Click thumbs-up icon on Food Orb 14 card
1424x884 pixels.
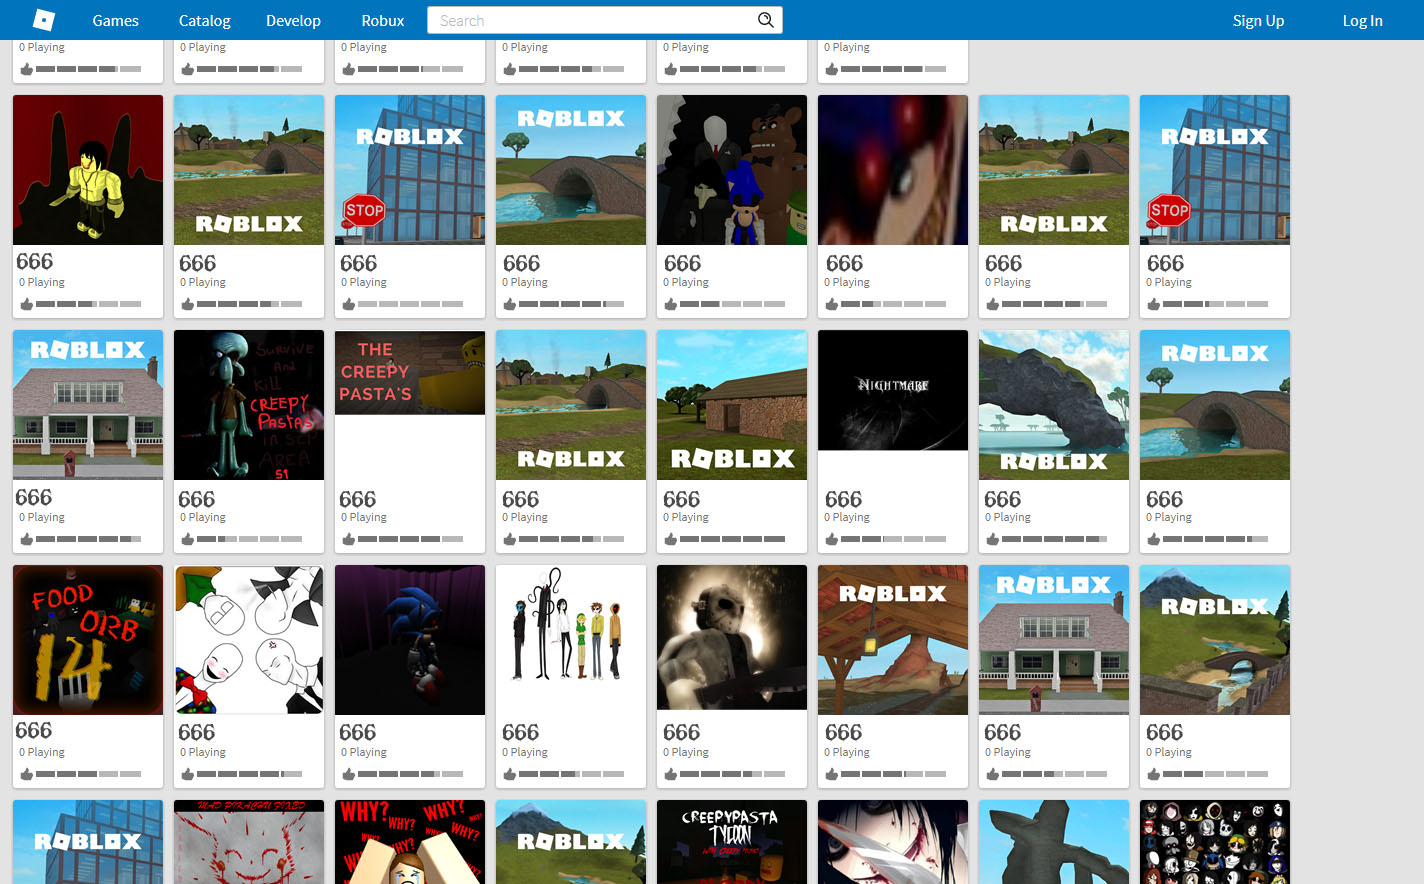point(26,774)
